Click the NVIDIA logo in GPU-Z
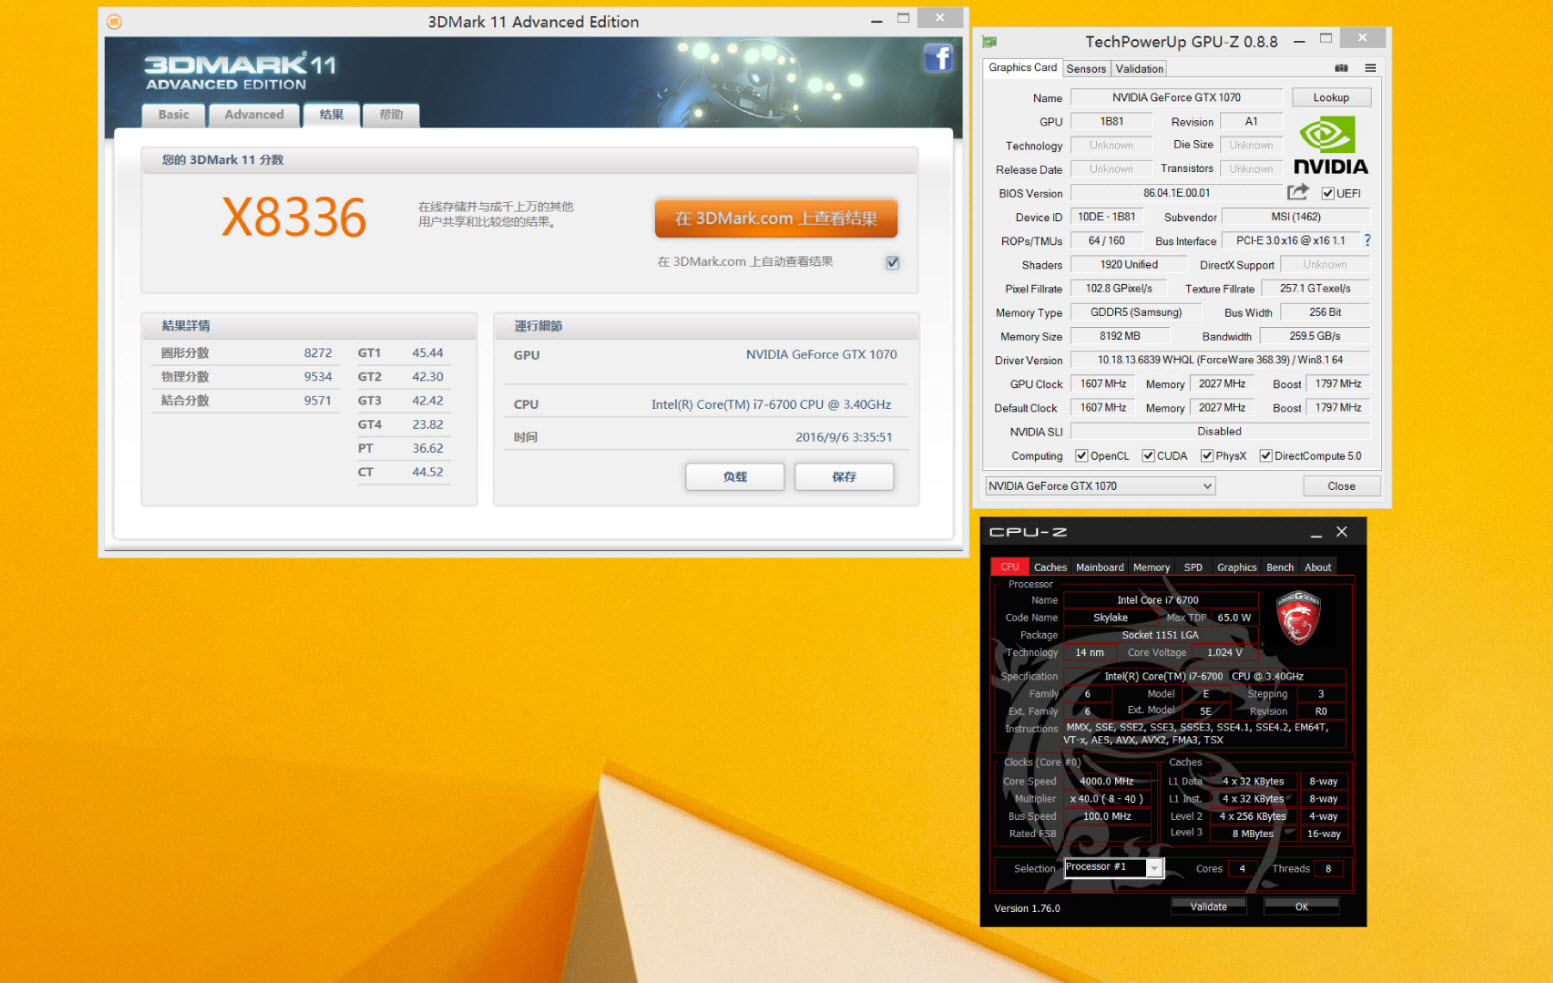Image resolution: width=1553 pixels, height=983 pixels. (1330, 146)
